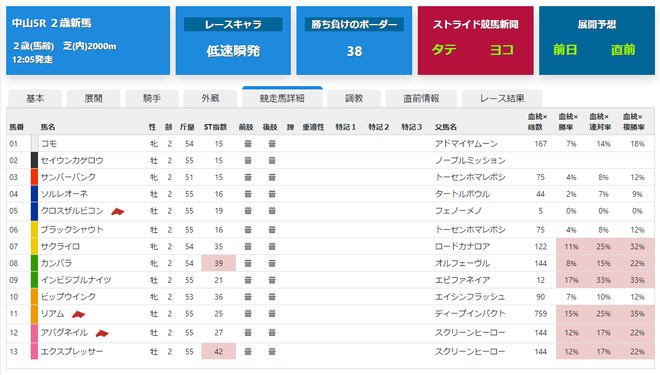Viewport: 660px width, 375px height.
Task: Click sire name エピファネイア
Action: click(x=462, y=280)
